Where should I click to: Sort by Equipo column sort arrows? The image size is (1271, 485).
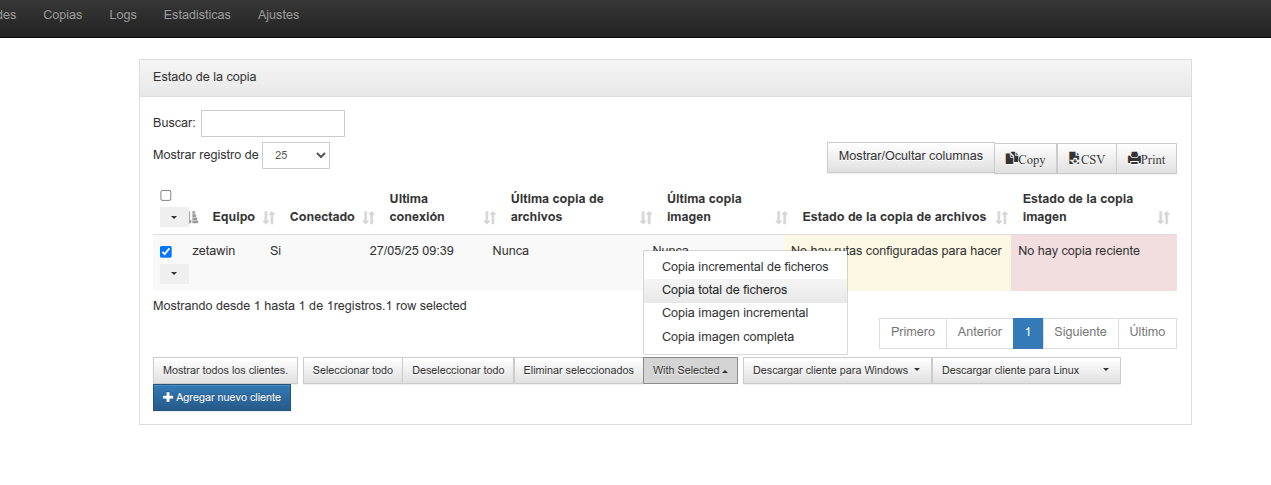coord(270,217)
